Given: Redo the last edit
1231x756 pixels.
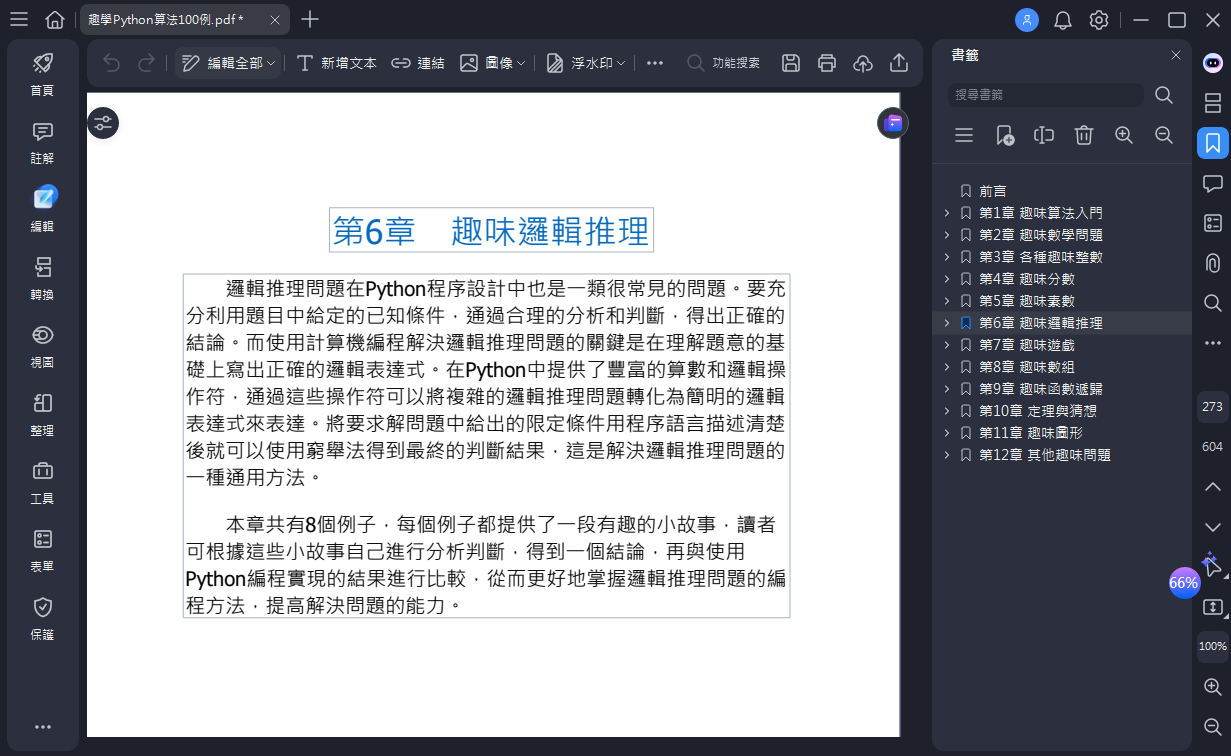Looking at the screenshot, I should (x=146, y=63).
